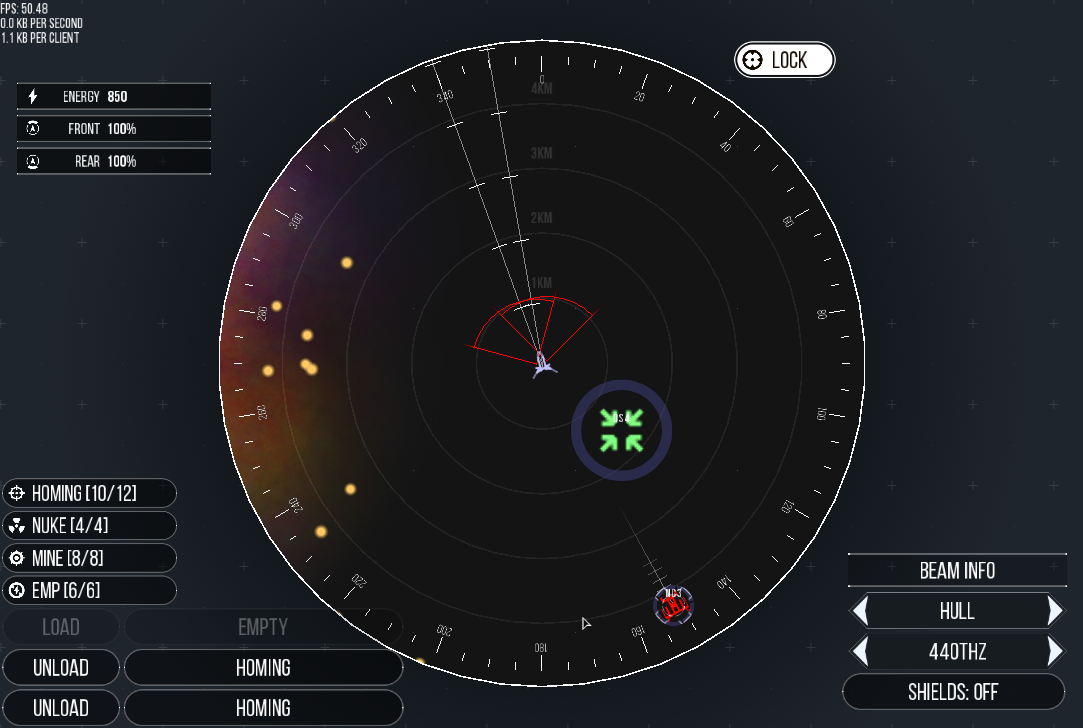Turn on shields with Shields: OFF toggle
Viewport: 1083px width, 728px height.
click(953, 691)
